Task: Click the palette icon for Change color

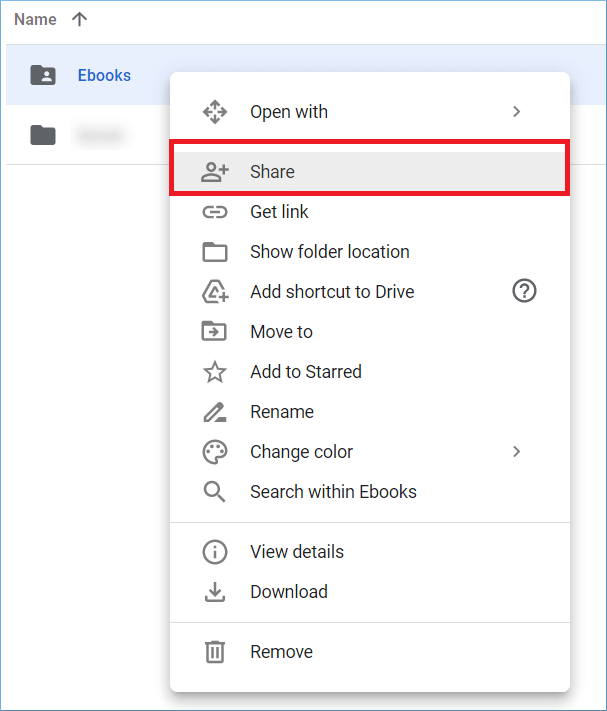Action: 215,452
